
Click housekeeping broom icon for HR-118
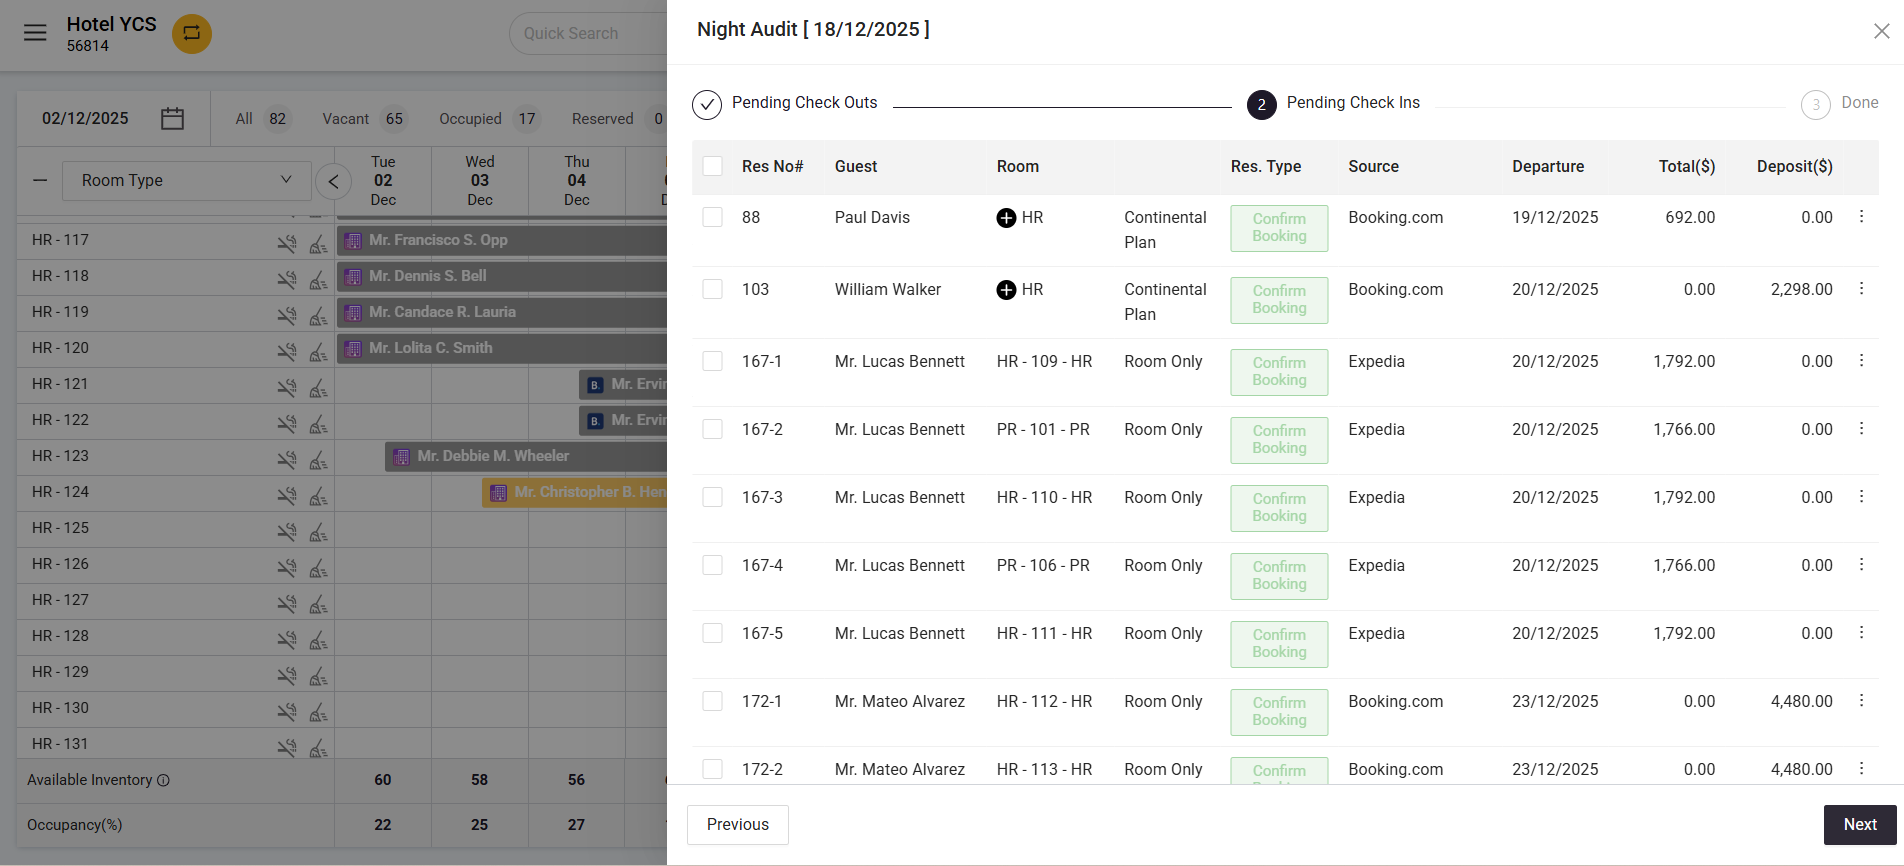click(x=318, y=279)
